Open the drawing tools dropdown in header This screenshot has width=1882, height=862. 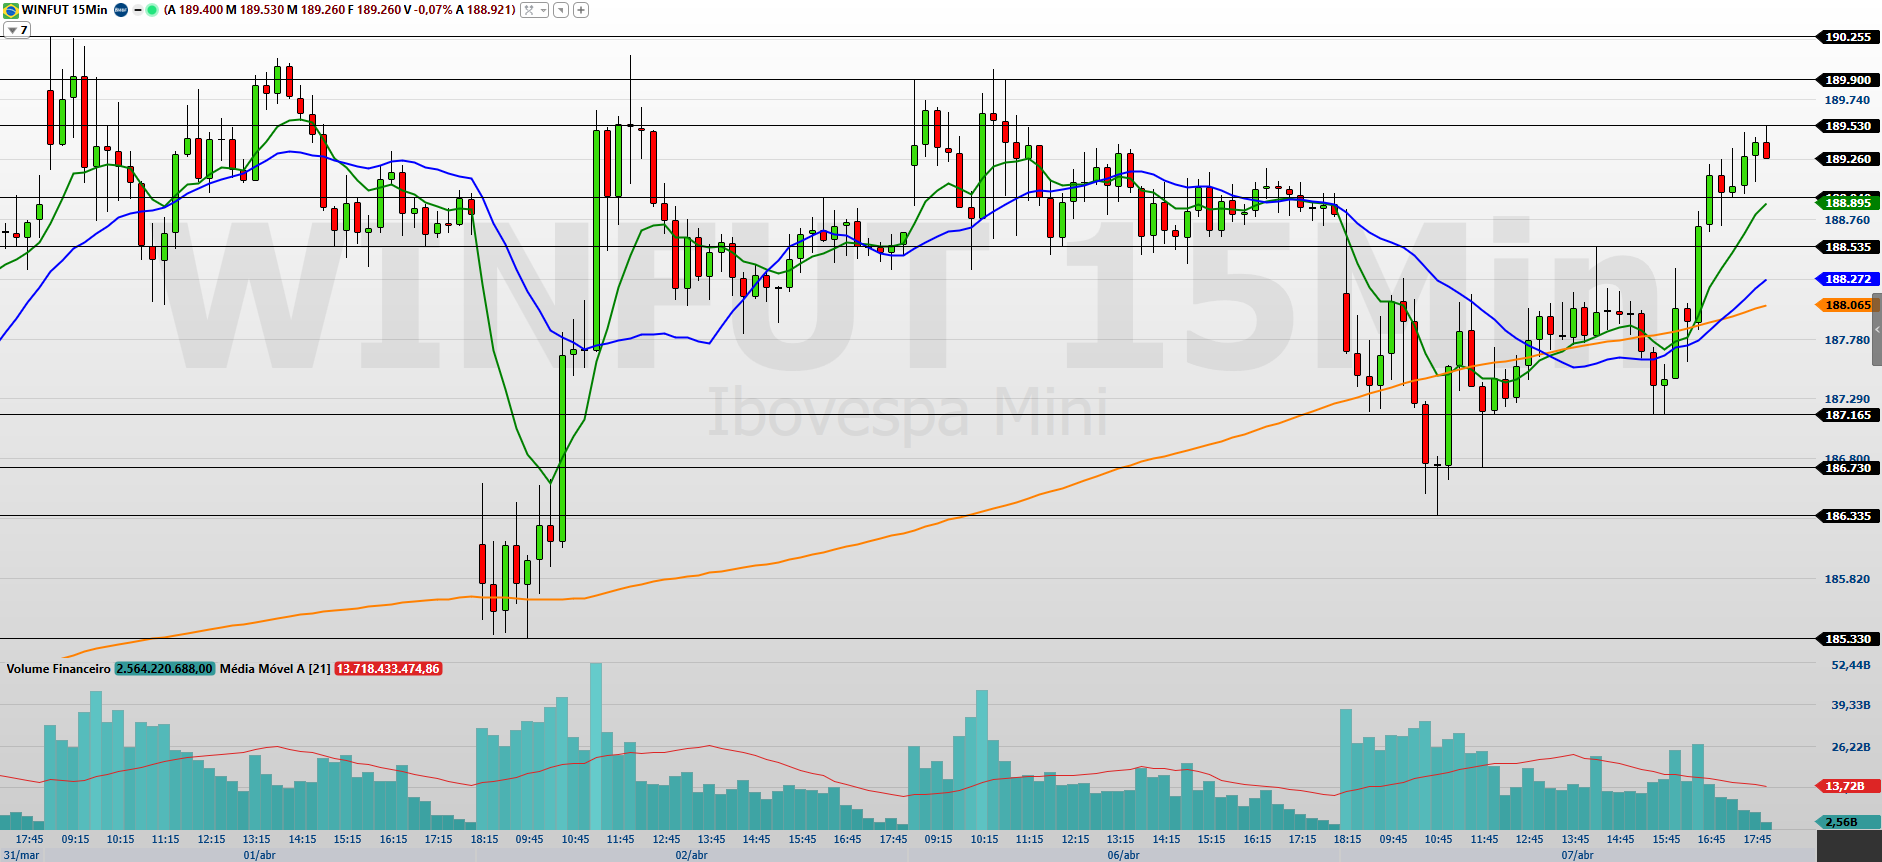534,10
